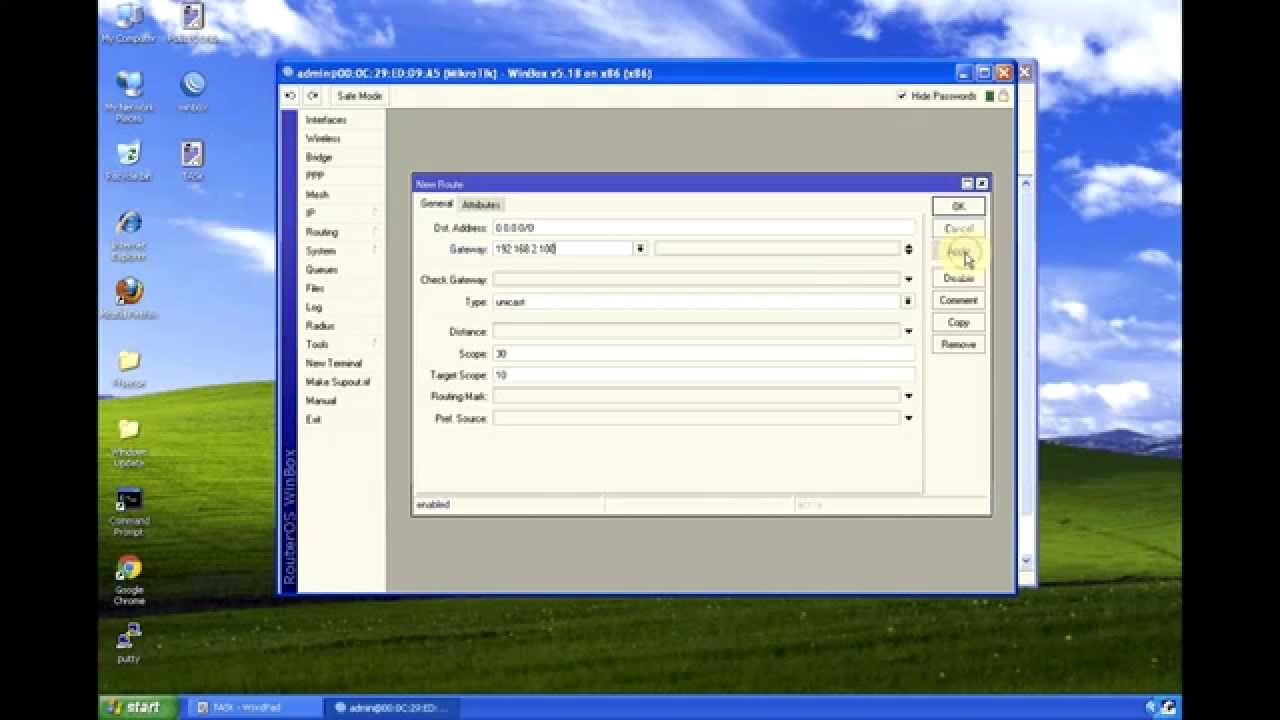1280x720 pixels.
Task: Open My Computer desktop icon
Action: [x=128, y=23]
